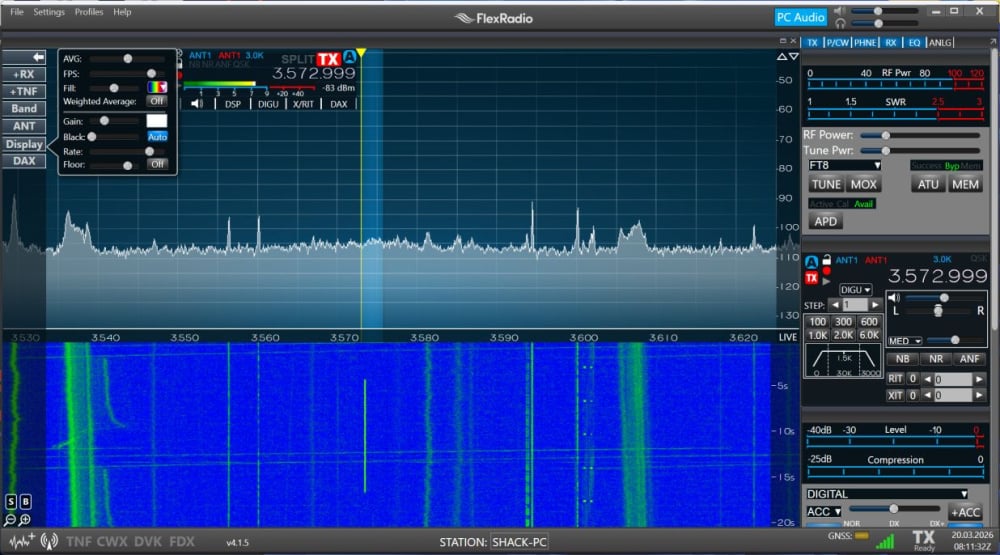Select the 2.0K filter preset

[844, 335]
